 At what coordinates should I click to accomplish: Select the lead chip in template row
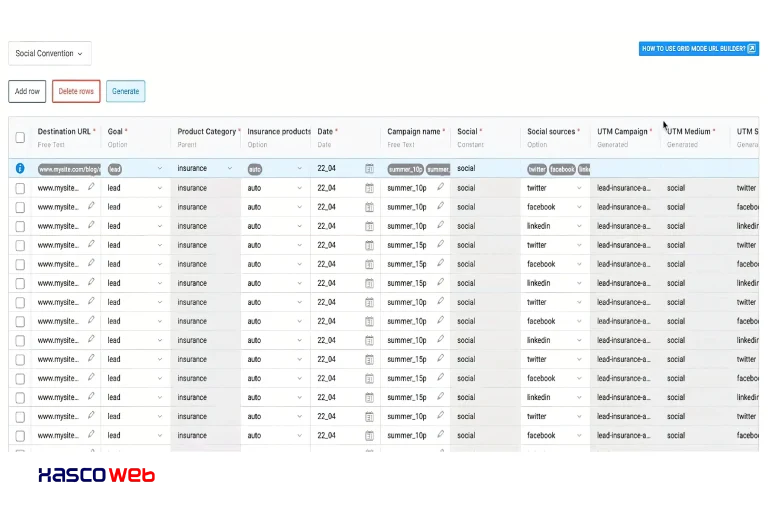(115, 169)
